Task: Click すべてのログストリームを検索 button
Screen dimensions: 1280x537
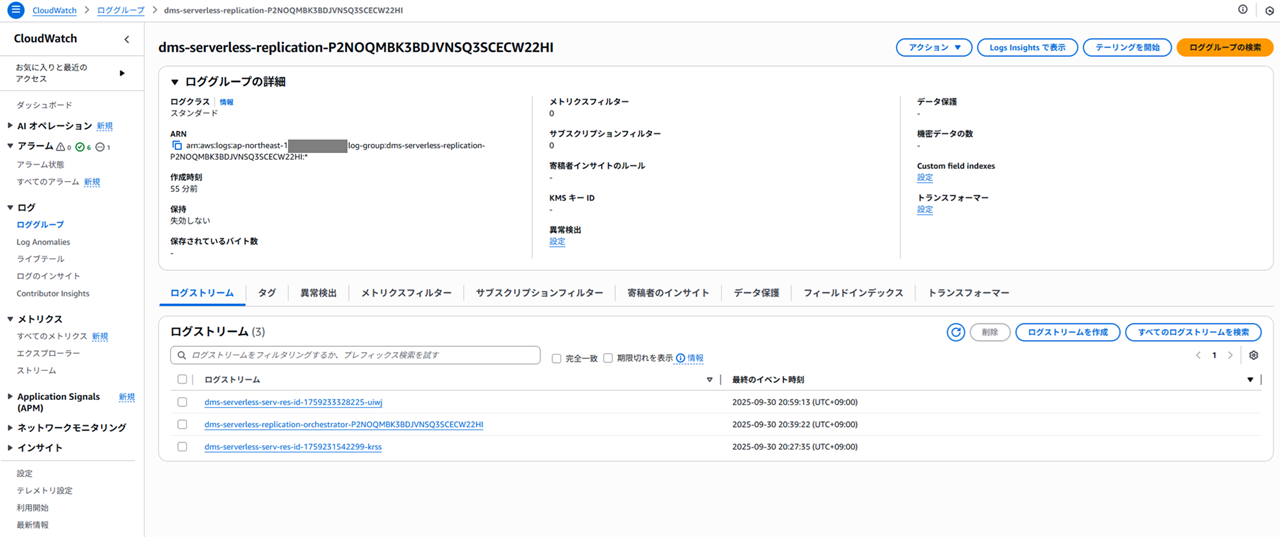Action: coord(1193,332)
